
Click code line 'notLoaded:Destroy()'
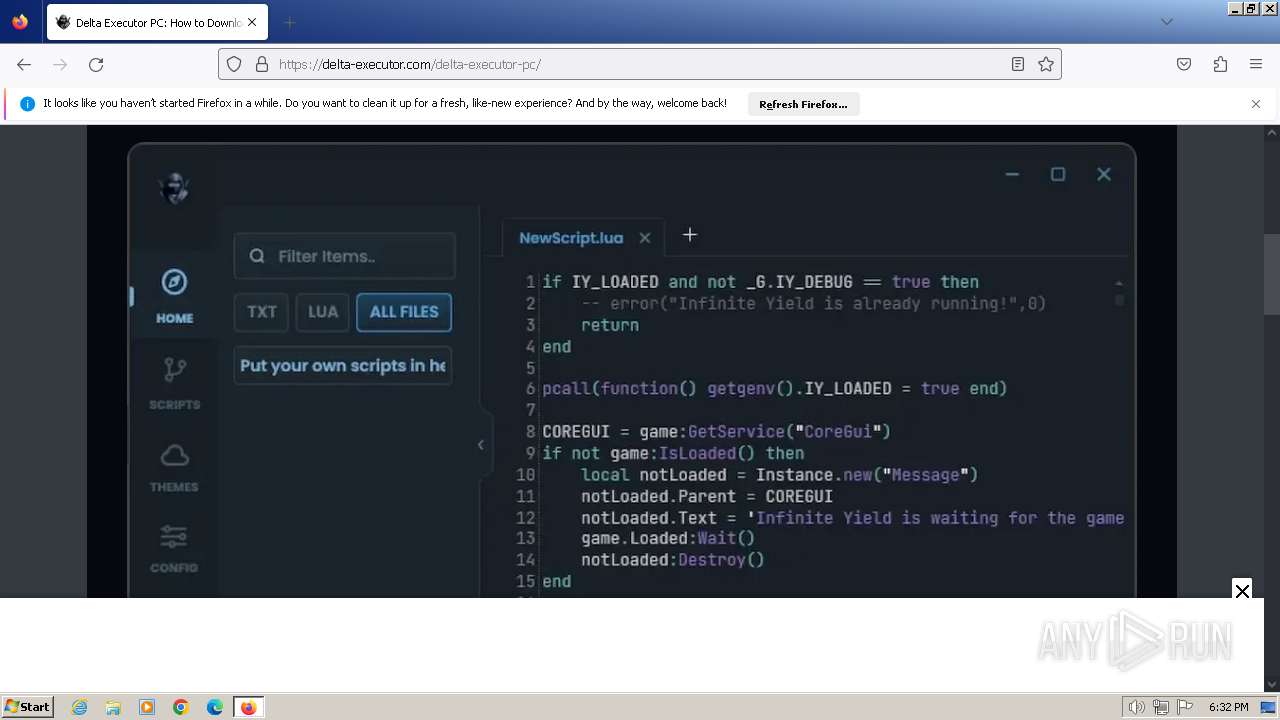click(673, 560)
